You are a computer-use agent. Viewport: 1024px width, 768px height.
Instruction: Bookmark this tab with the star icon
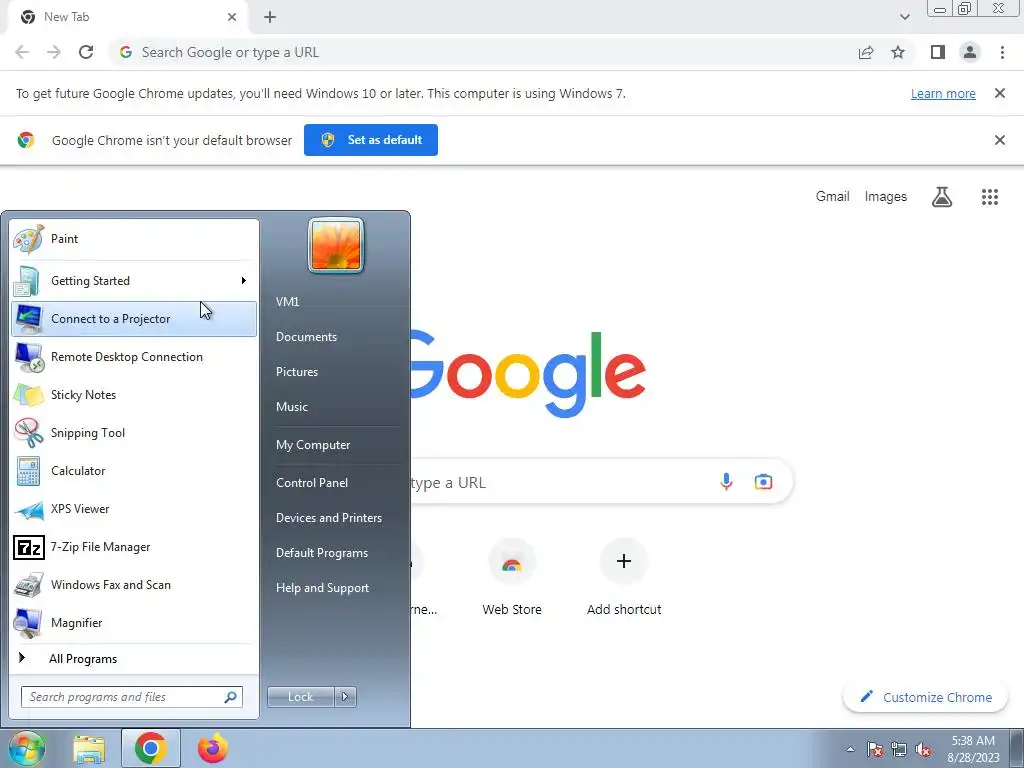point(898,52)
